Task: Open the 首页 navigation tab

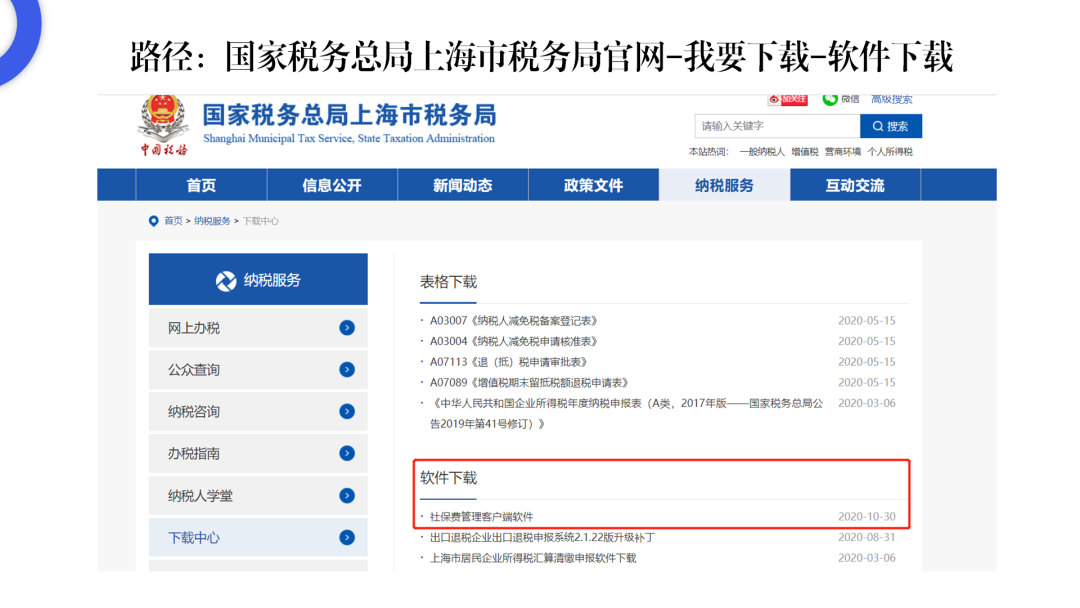Action: click(x=201, y=185)
